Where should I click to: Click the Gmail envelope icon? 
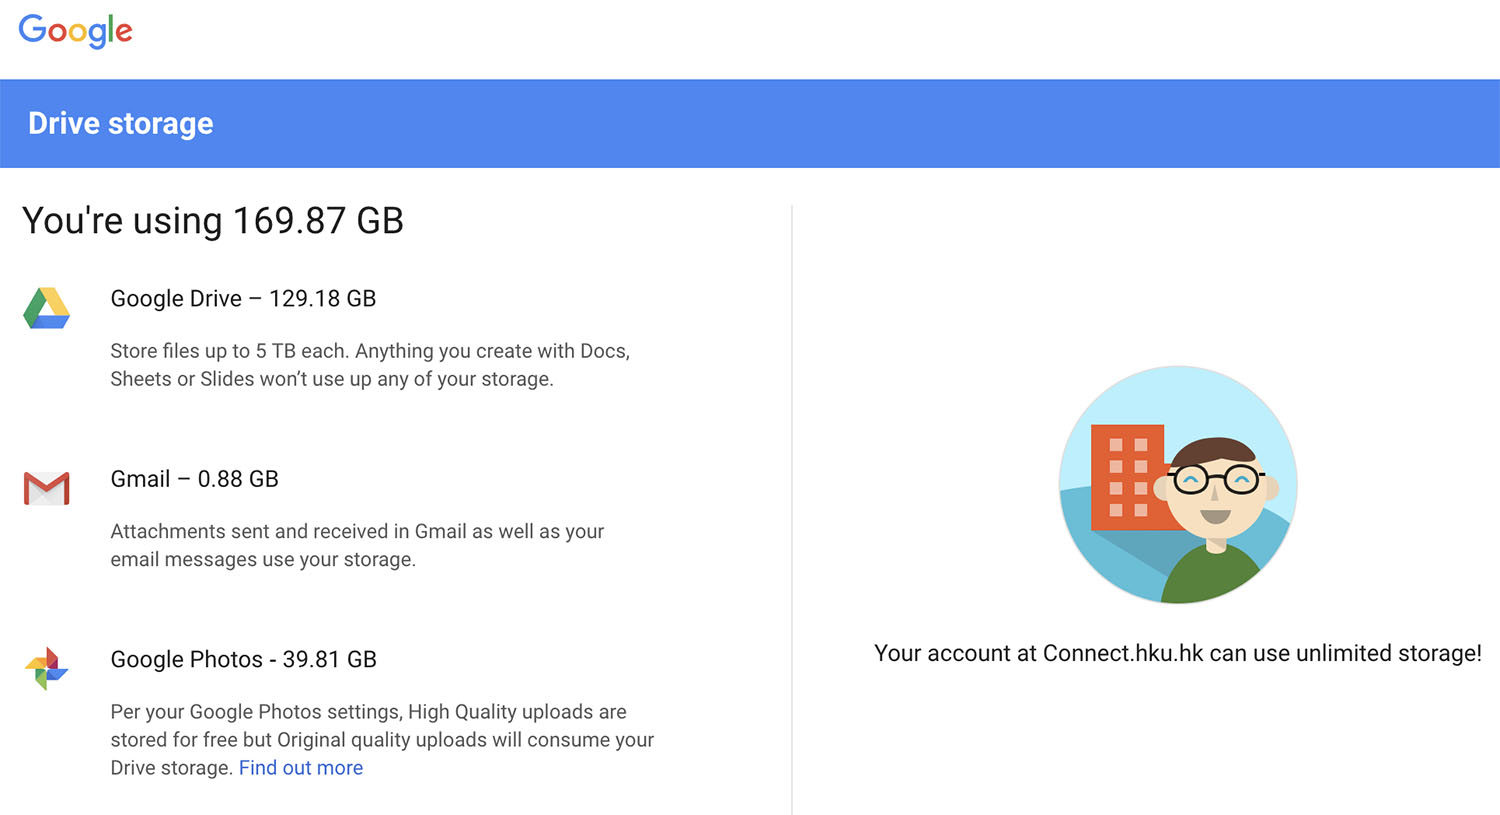pyautogui.click(x=46, y=488)
